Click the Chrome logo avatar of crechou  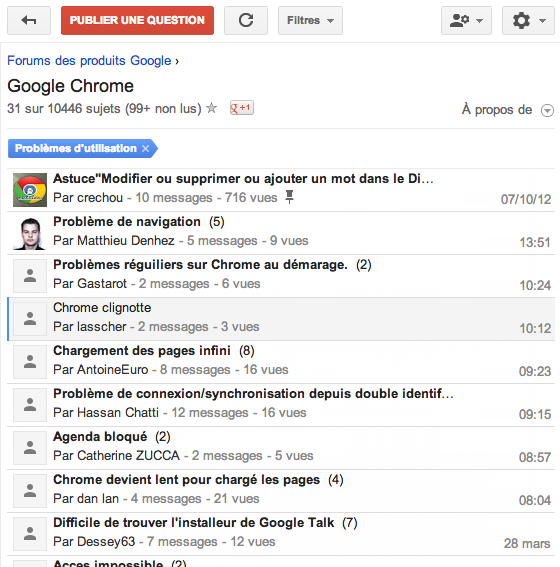30,190
